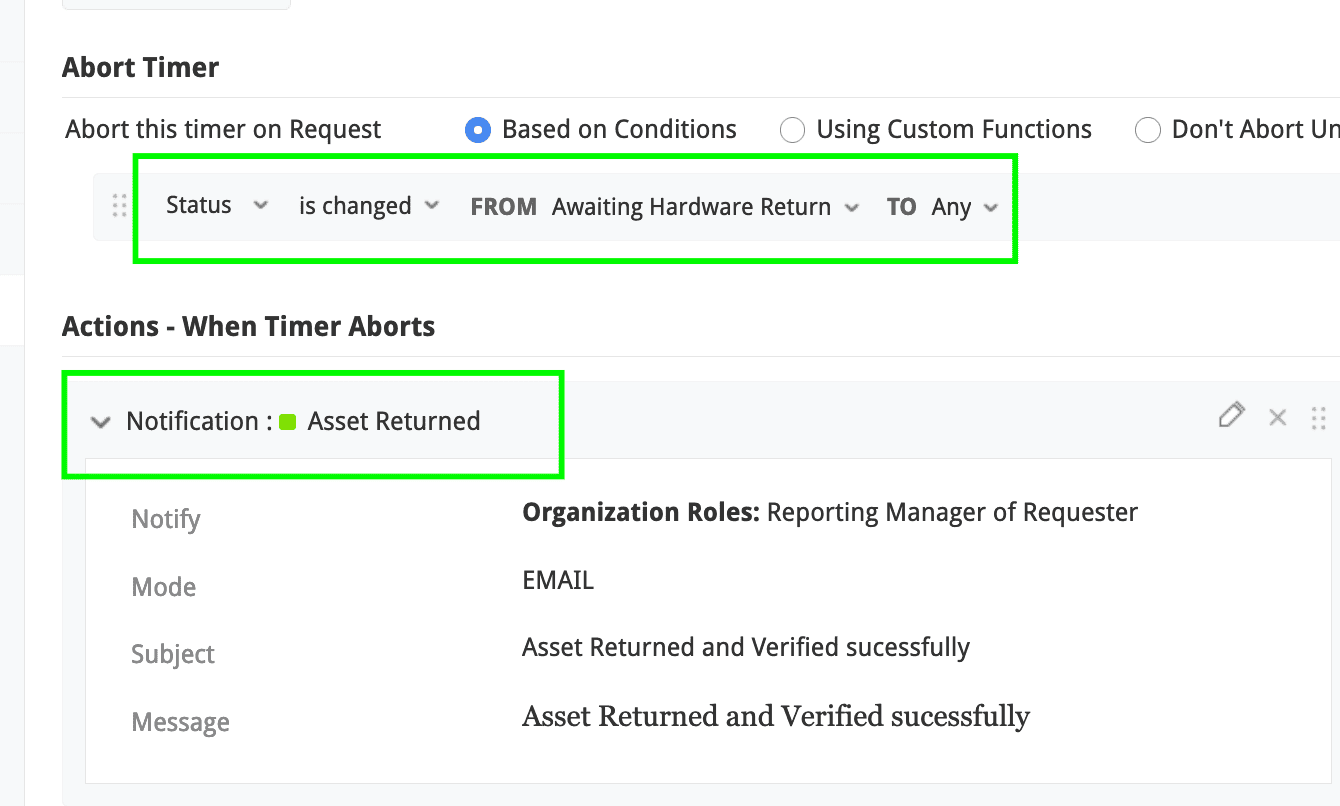
Task: Collapse the Notification details with the chevron
Action: pos(100,422)
